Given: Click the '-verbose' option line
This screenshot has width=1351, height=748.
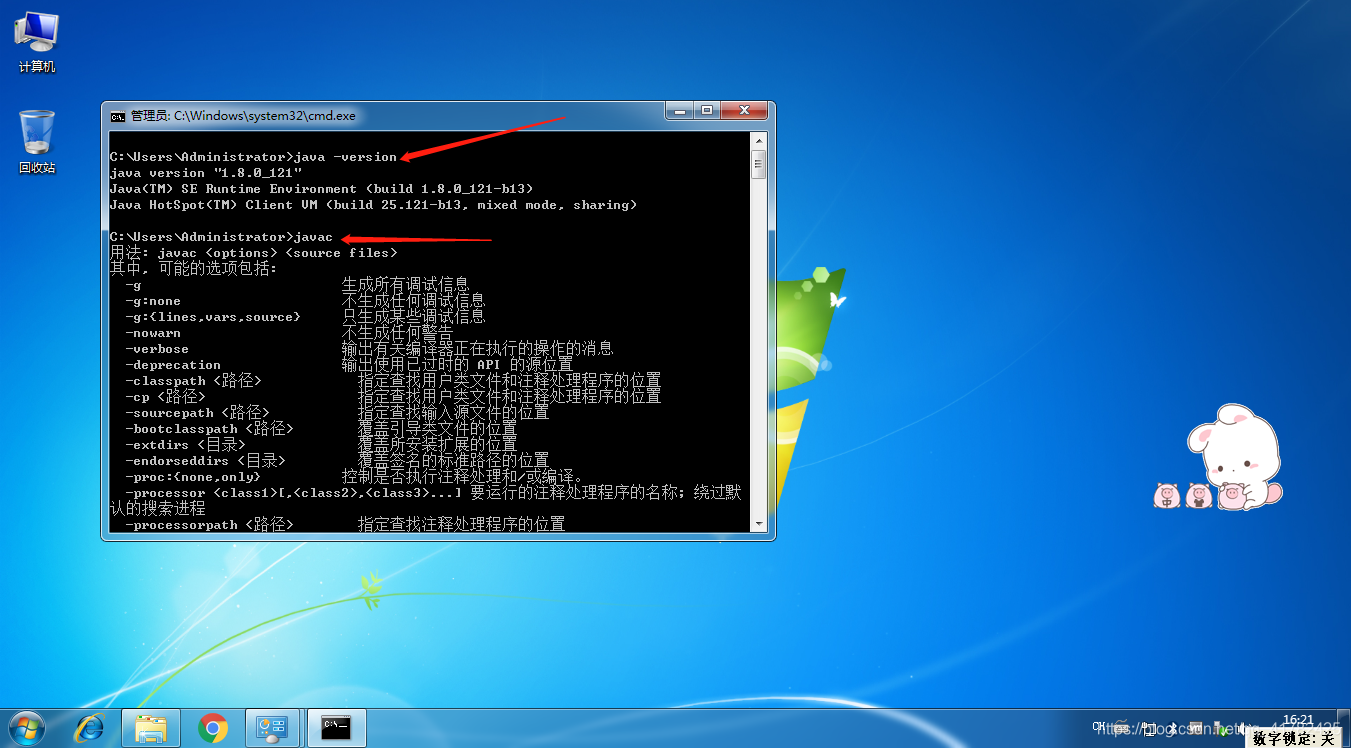Looking at the screenshot, I should click(x=369, y=349).
